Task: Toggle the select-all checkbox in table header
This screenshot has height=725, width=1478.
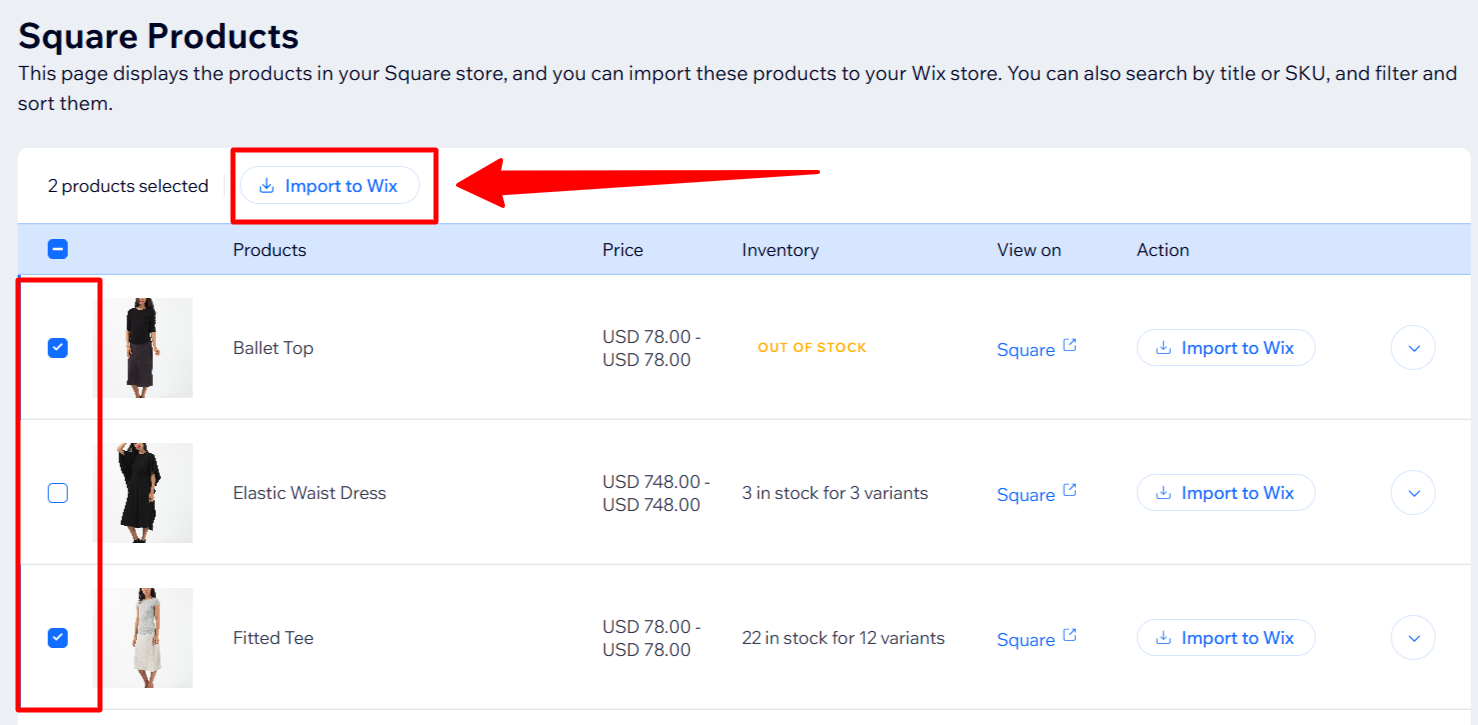Action: (x=58, y=250)
